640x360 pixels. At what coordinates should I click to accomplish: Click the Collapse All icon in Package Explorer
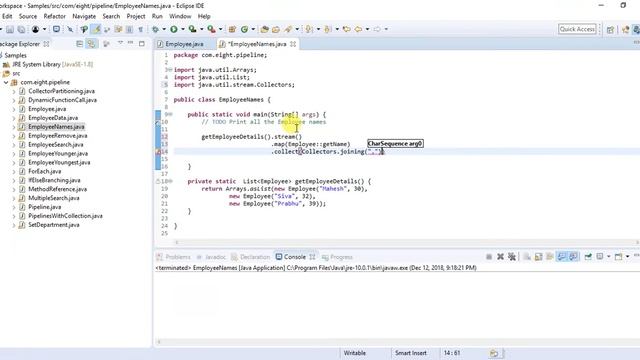pos(80,44)
